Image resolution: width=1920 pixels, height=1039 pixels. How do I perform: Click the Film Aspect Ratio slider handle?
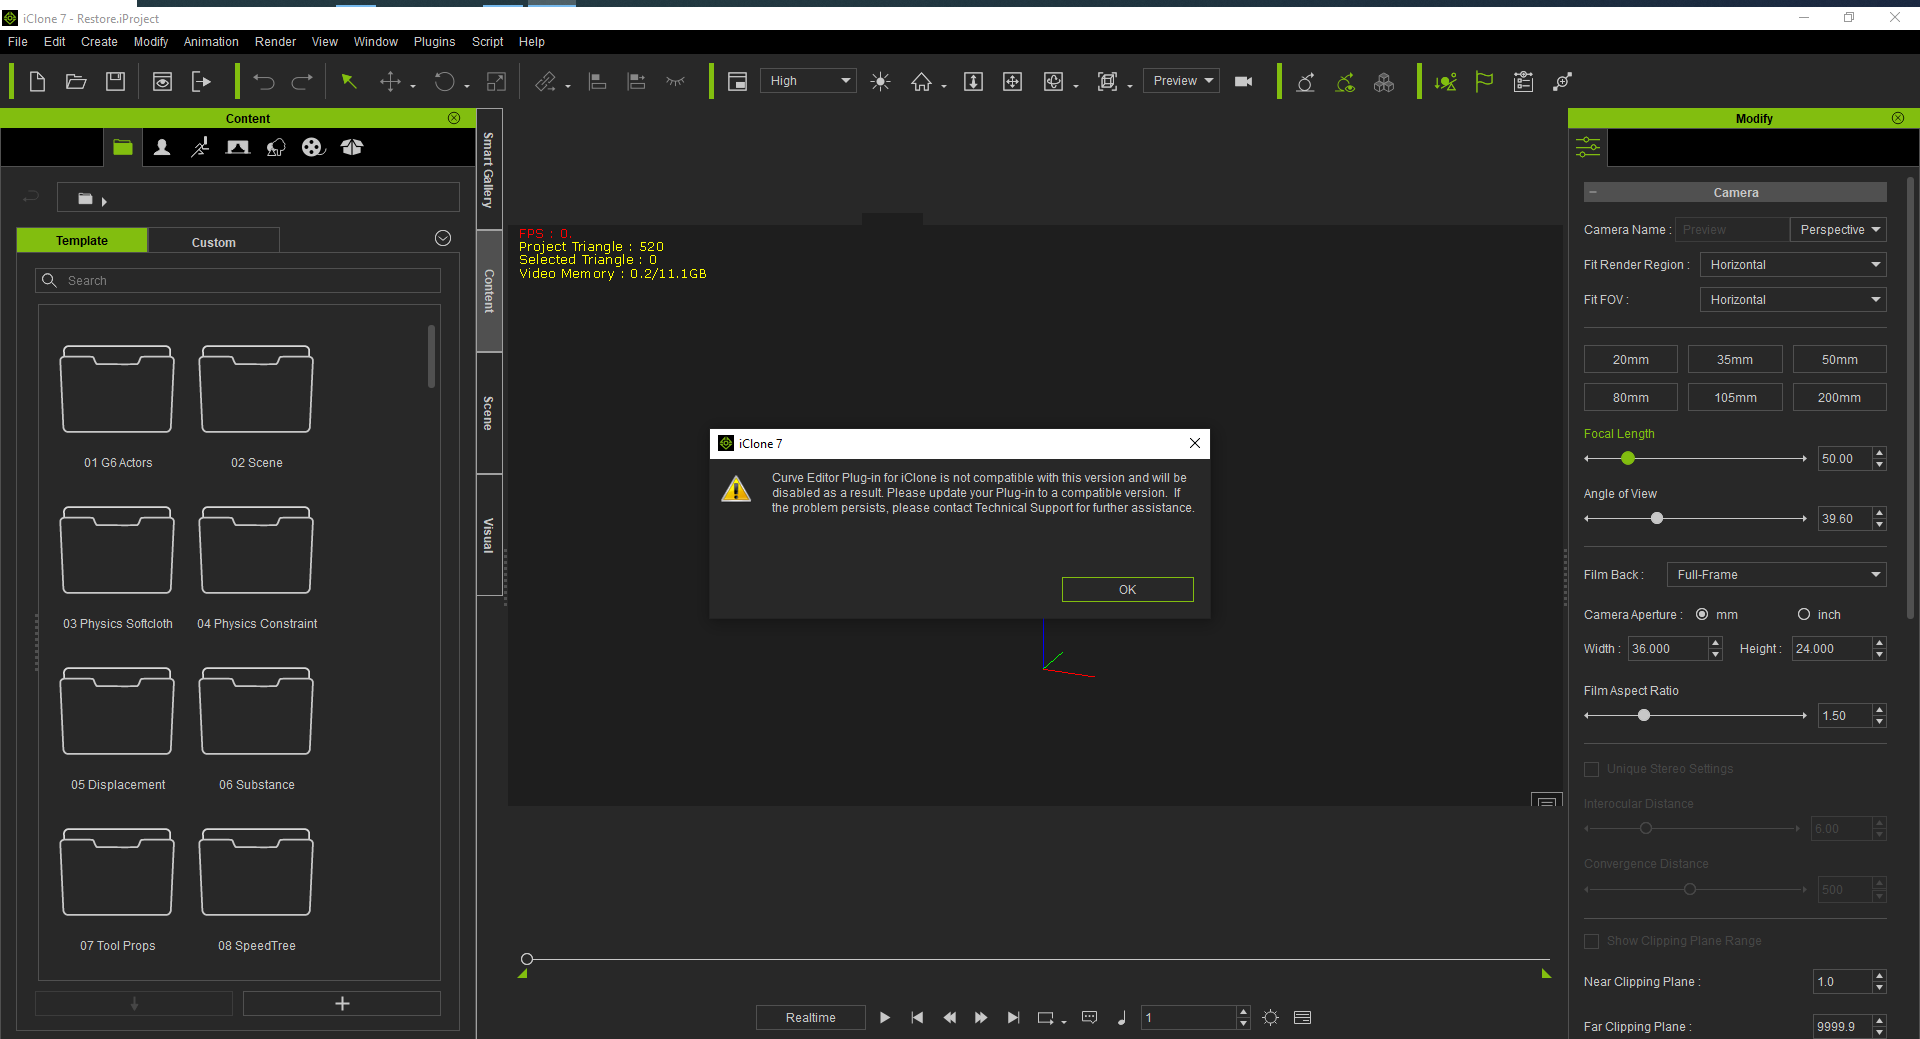point(1644,716)
